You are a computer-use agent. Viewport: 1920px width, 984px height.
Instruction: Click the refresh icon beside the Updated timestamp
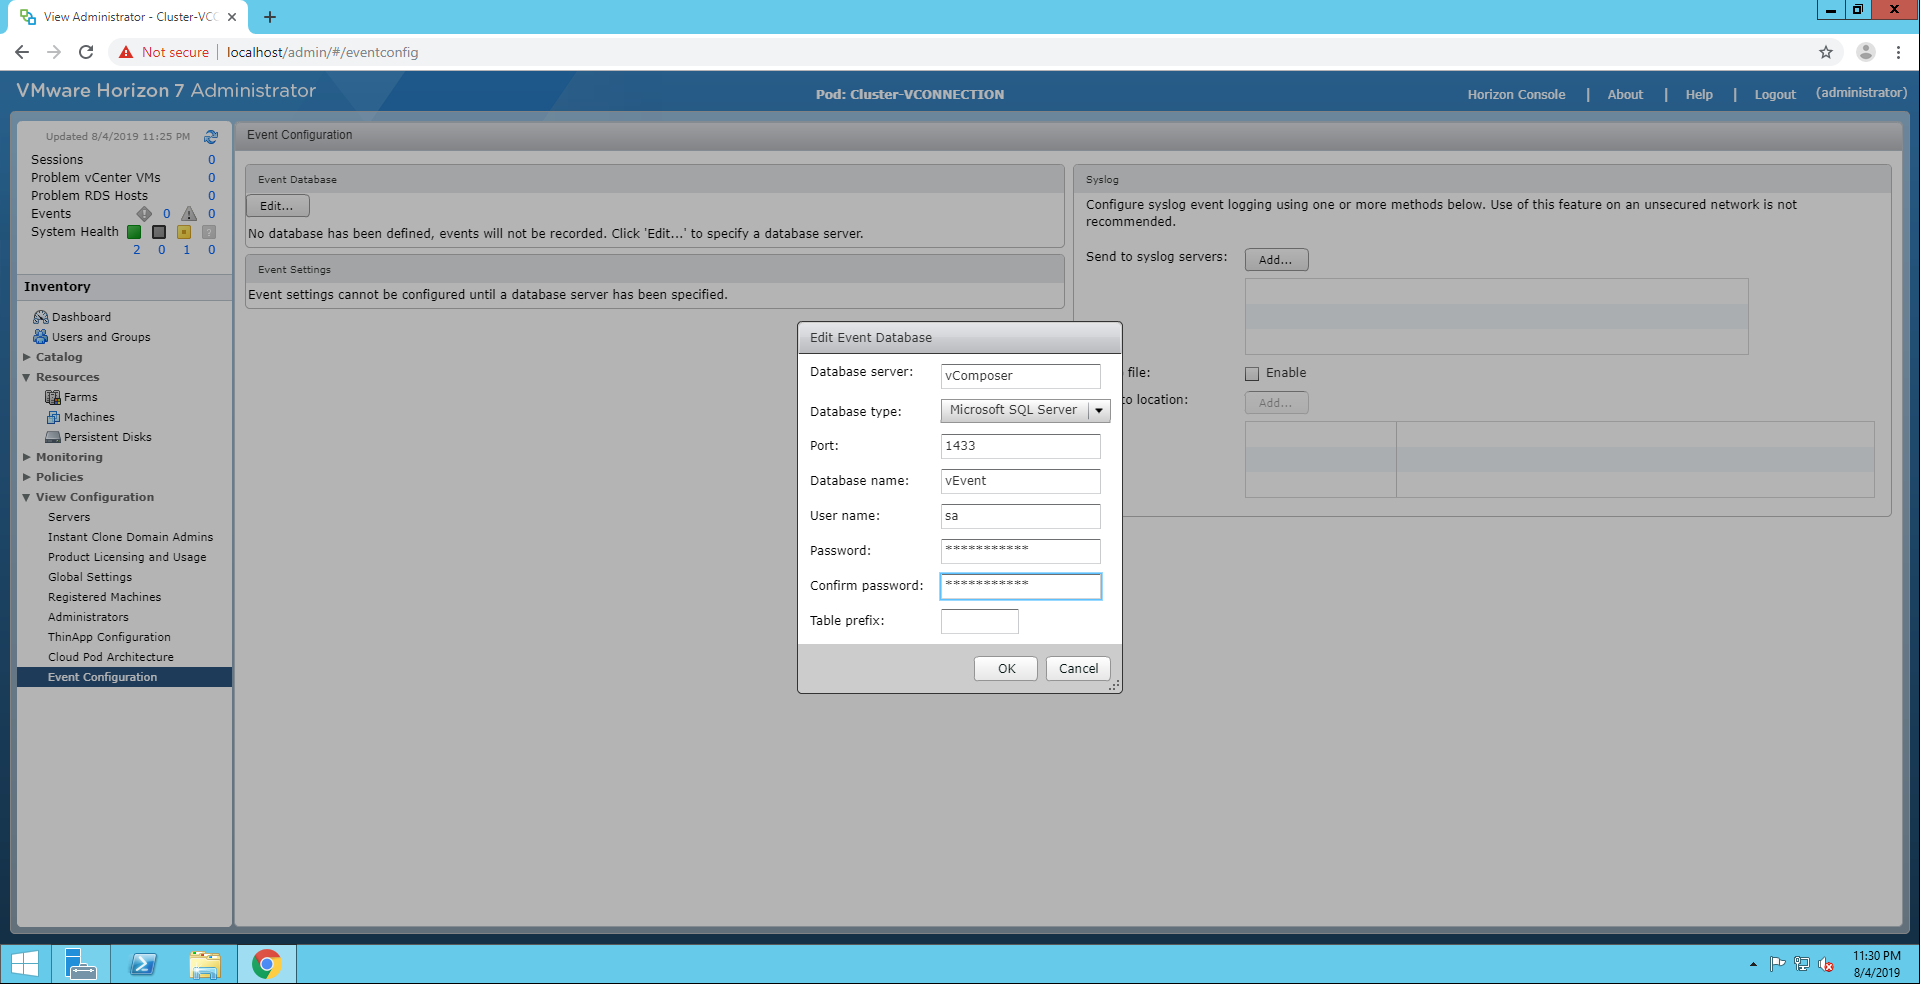[211, 137]
